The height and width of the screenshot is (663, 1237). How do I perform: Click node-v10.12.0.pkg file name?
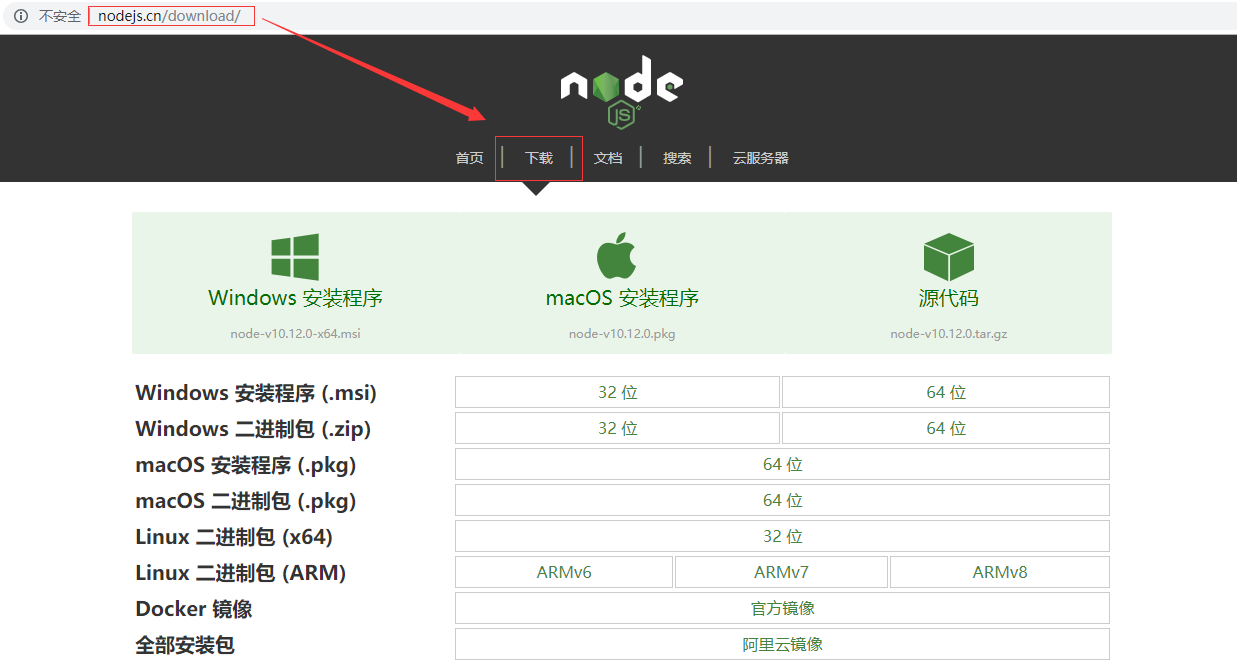622,333
